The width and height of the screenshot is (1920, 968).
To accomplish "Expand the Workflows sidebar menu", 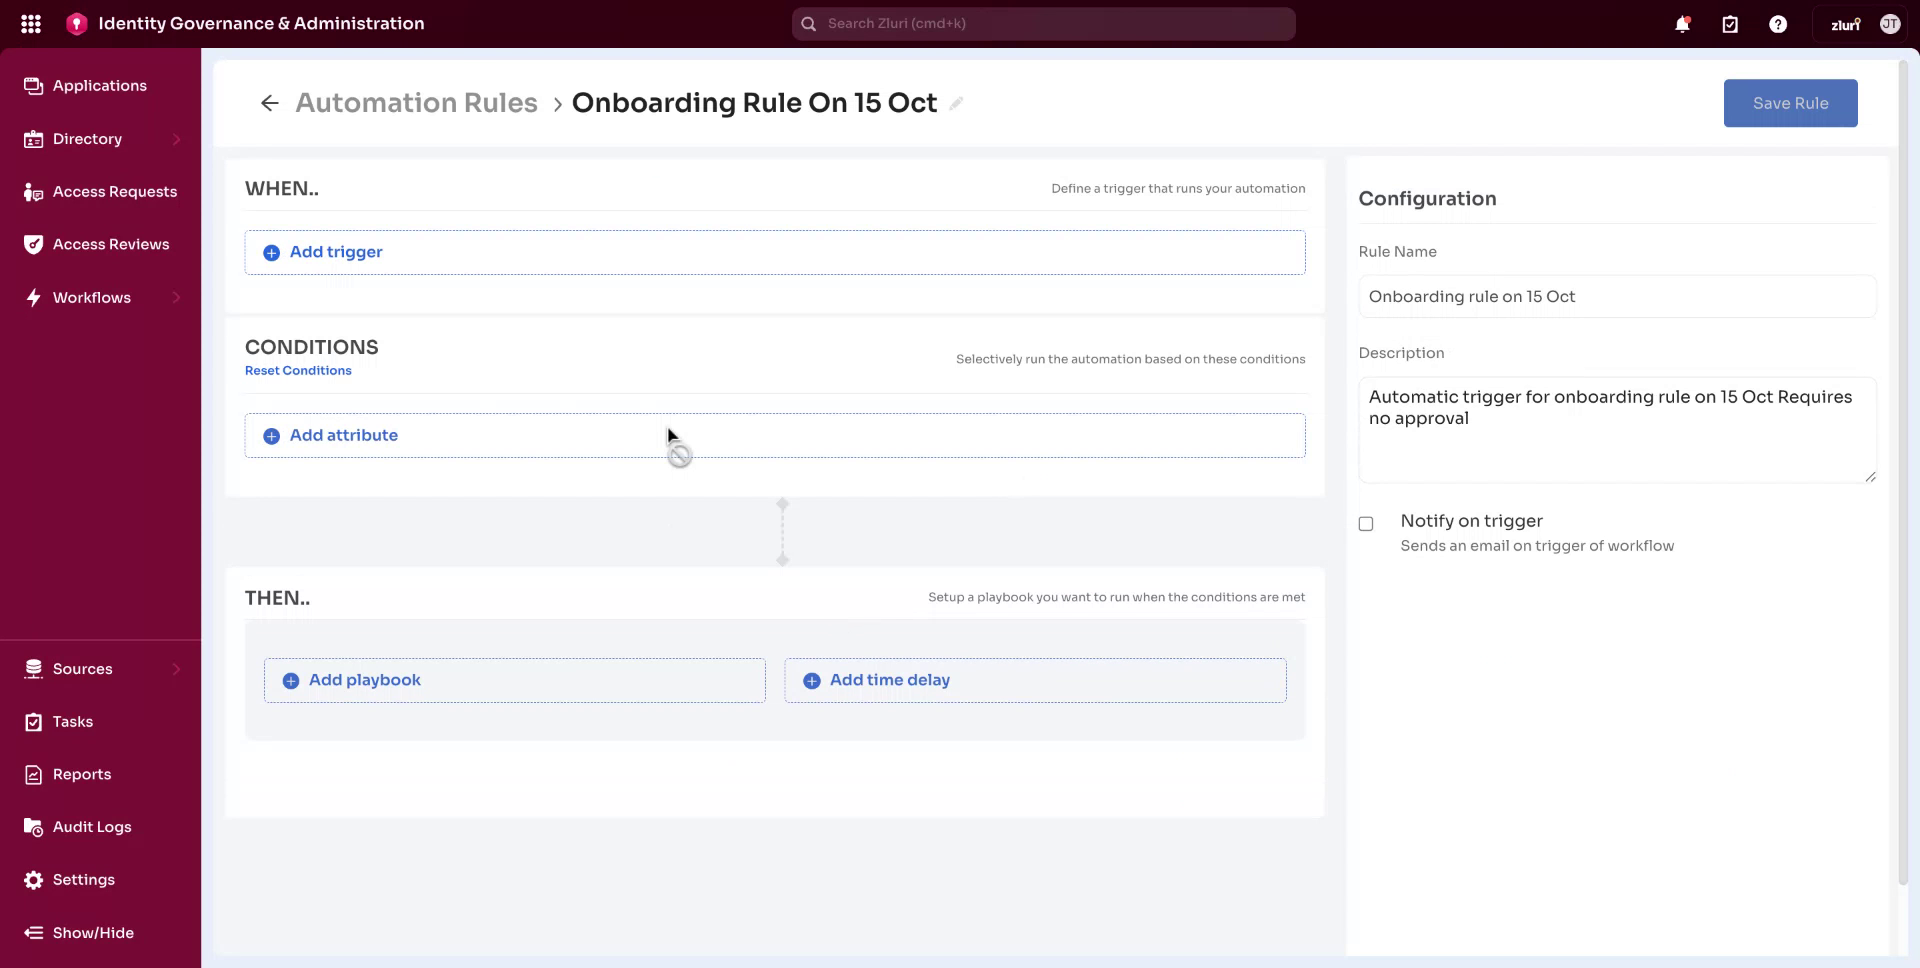I will [x=92, y=297].
